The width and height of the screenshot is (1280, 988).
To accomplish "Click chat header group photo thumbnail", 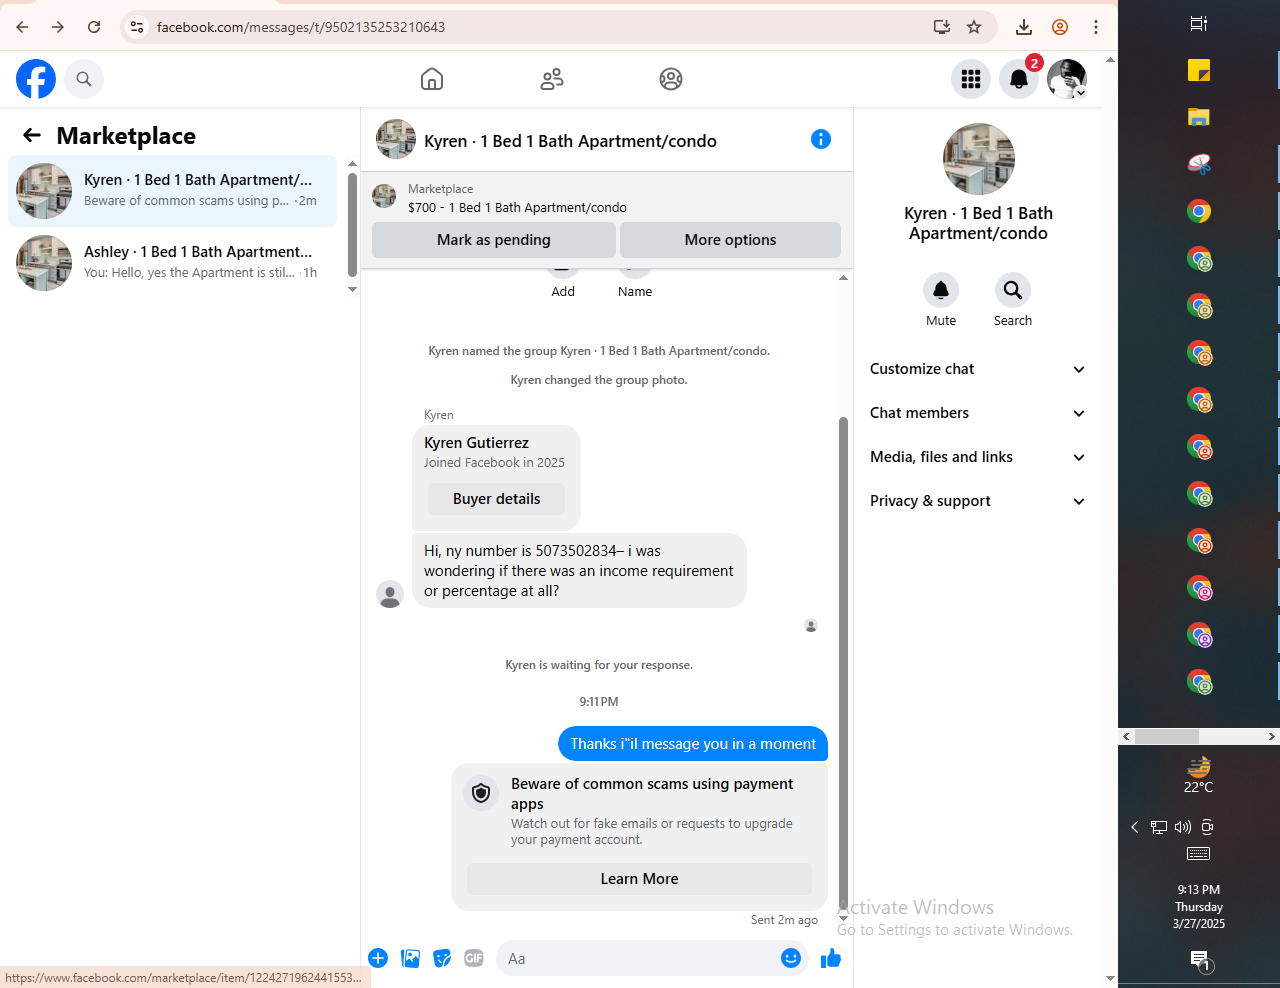I will click(x=396, y=140).
